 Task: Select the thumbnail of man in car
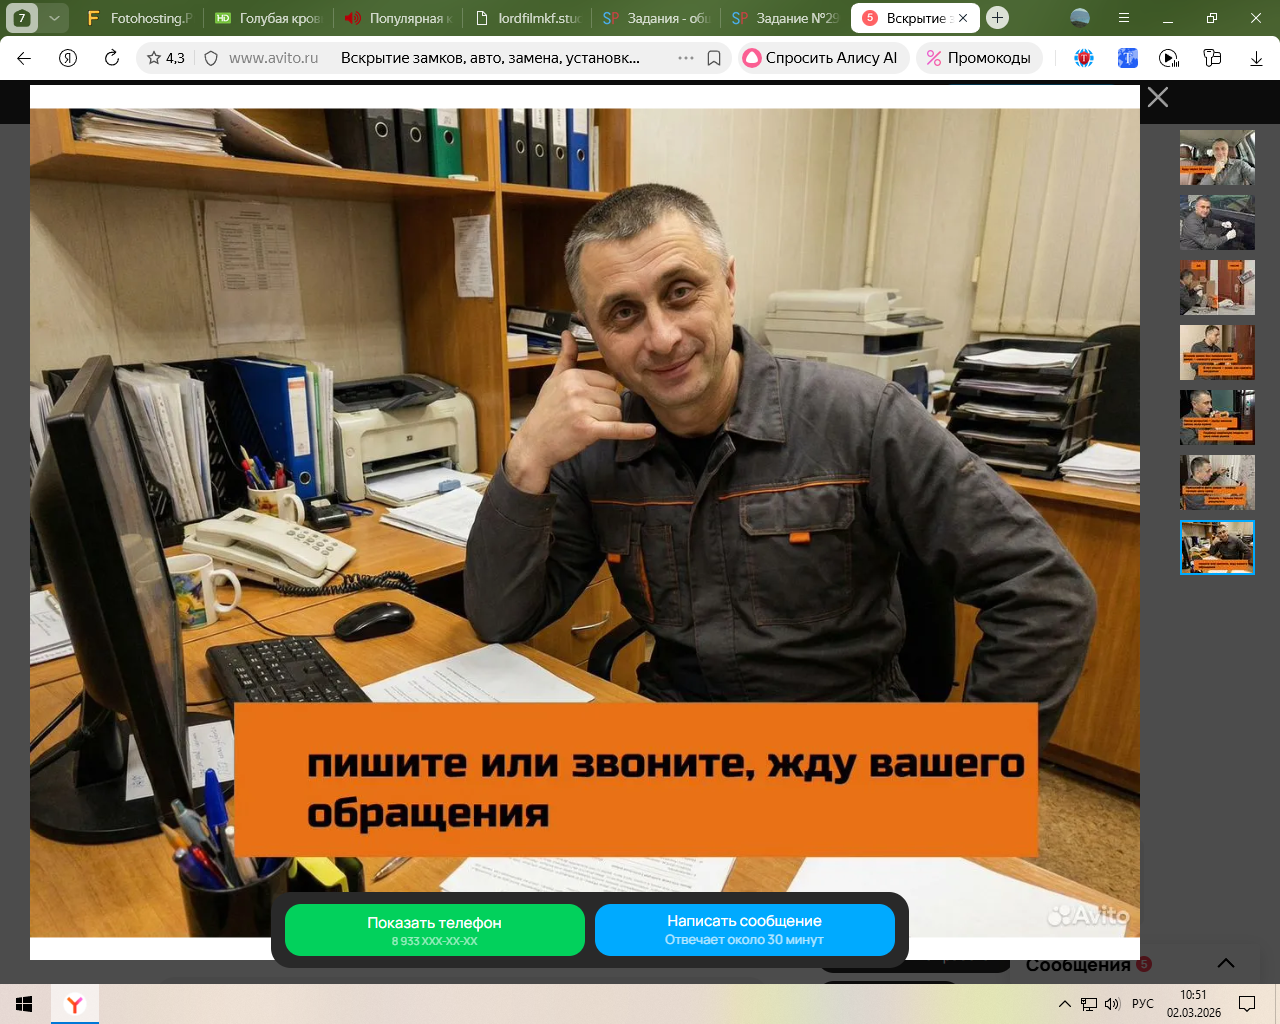[1217, 157]
